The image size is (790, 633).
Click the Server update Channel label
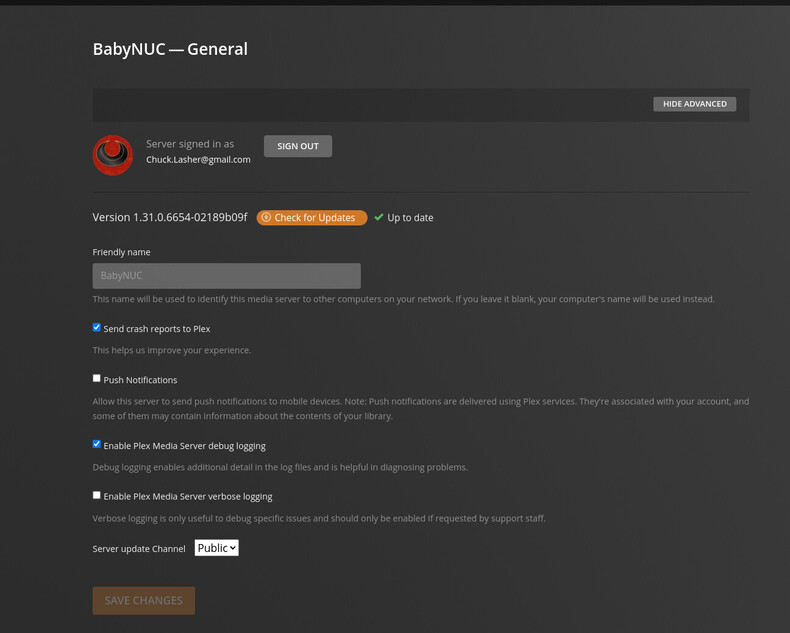click(139, 549)
